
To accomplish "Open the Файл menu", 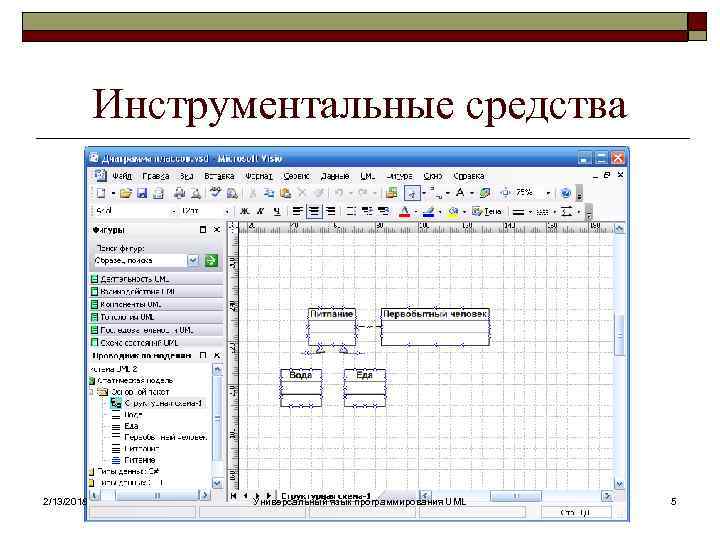I will point(122,176).
